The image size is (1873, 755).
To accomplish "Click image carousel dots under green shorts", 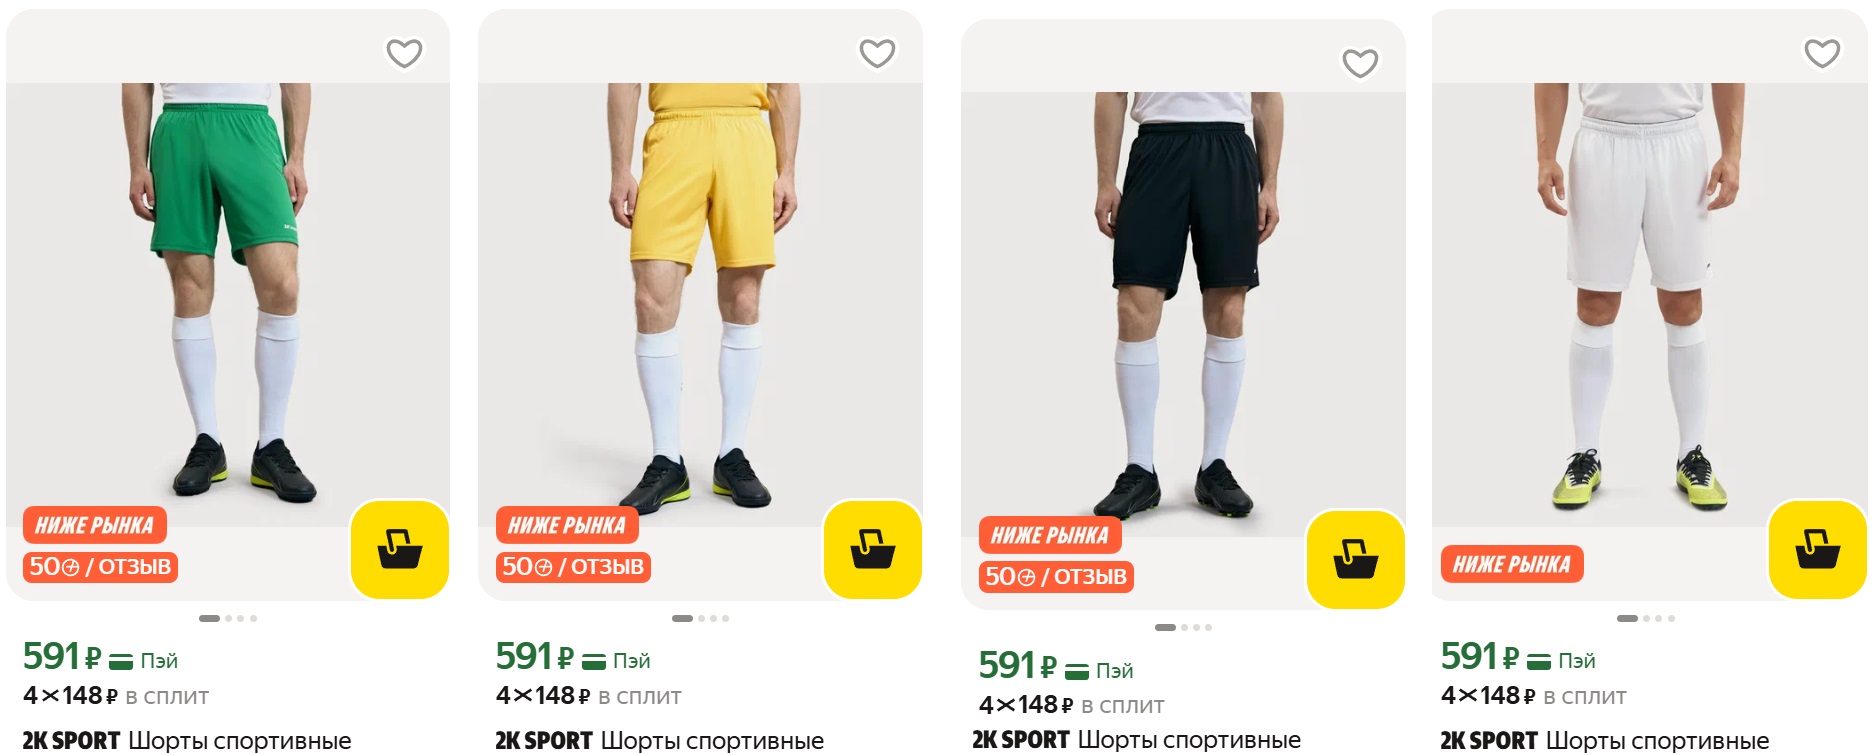I will click(228, 619).
